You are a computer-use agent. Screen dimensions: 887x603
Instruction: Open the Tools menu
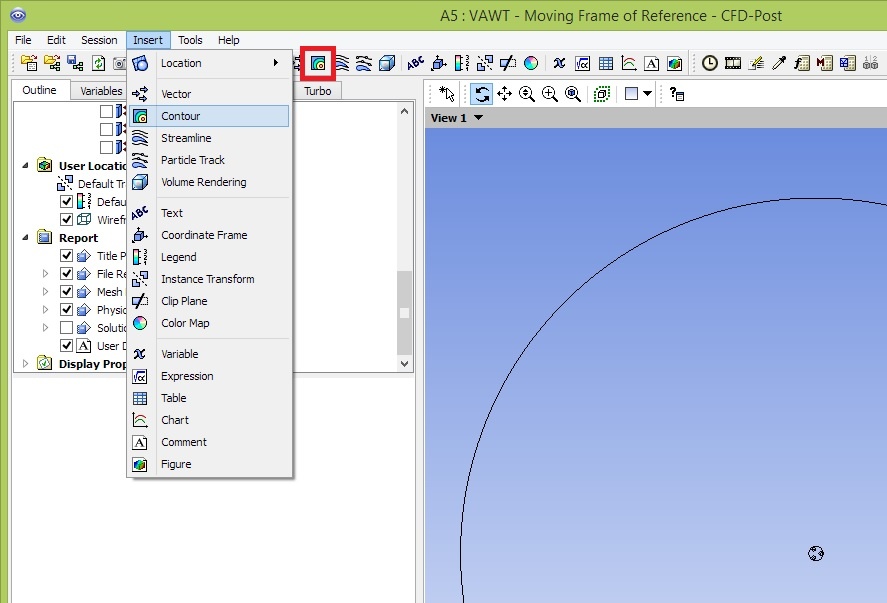[x=190, y=40]
